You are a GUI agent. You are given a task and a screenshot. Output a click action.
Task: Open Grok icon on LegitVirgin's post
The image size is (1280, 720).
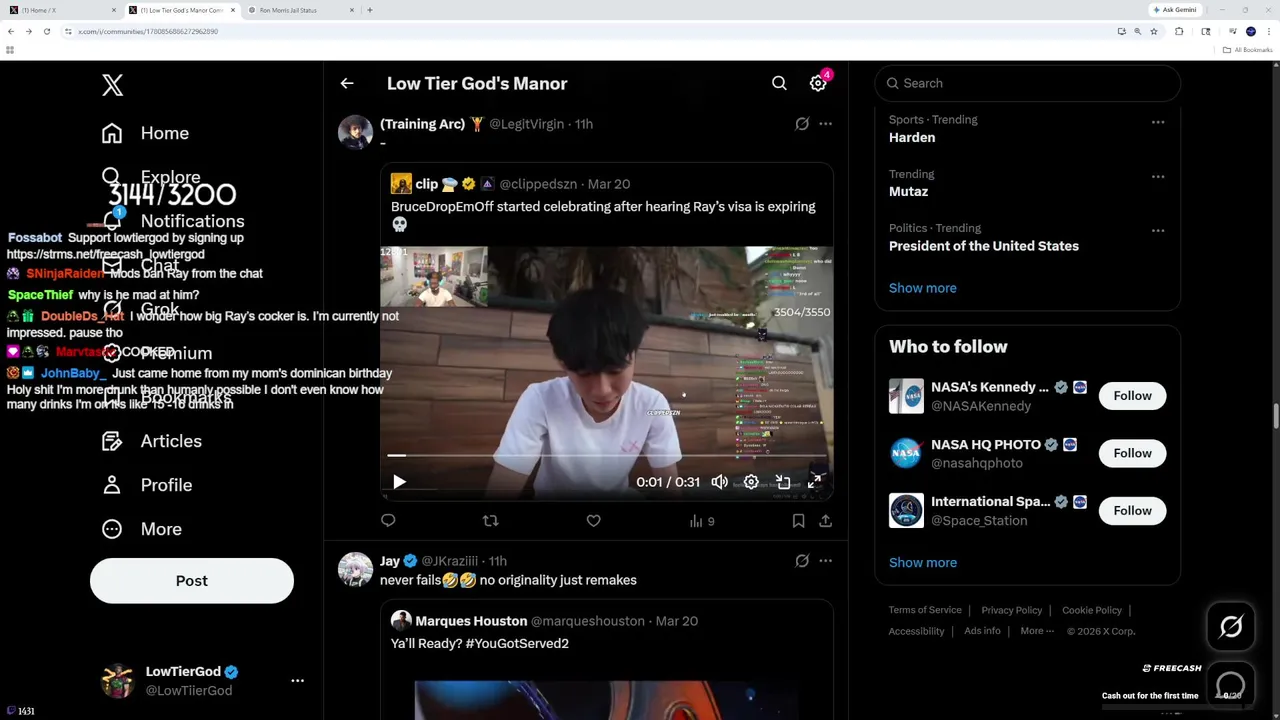[802, 124]
